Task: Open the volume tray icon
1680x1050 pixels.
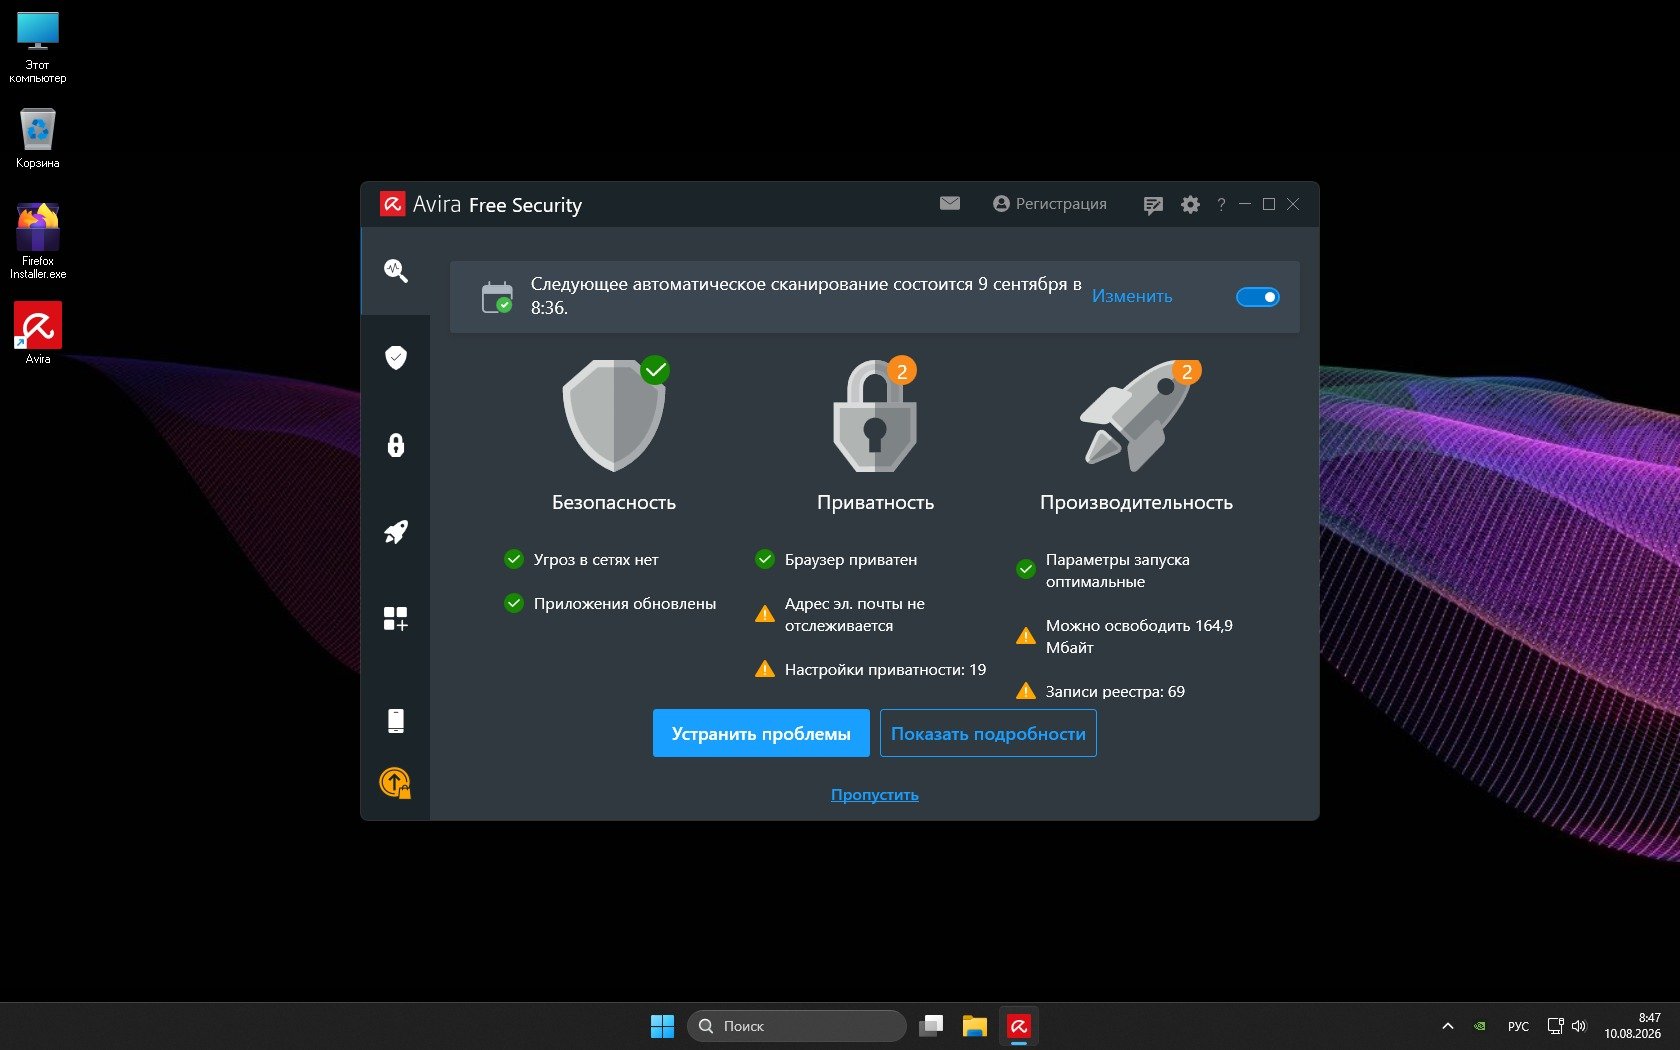Action: (x=1579, y=1026)
